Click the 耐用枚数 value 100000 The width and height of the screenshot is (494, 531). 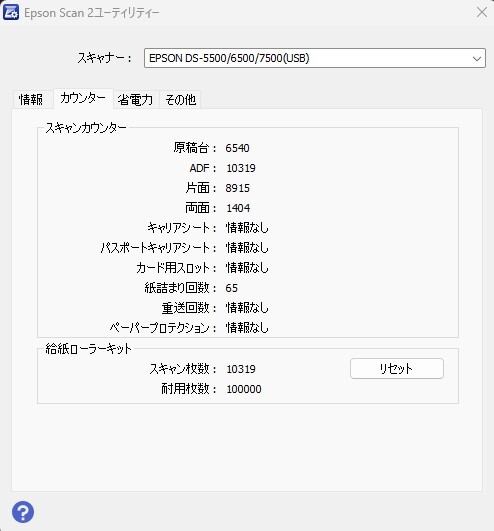244,389
